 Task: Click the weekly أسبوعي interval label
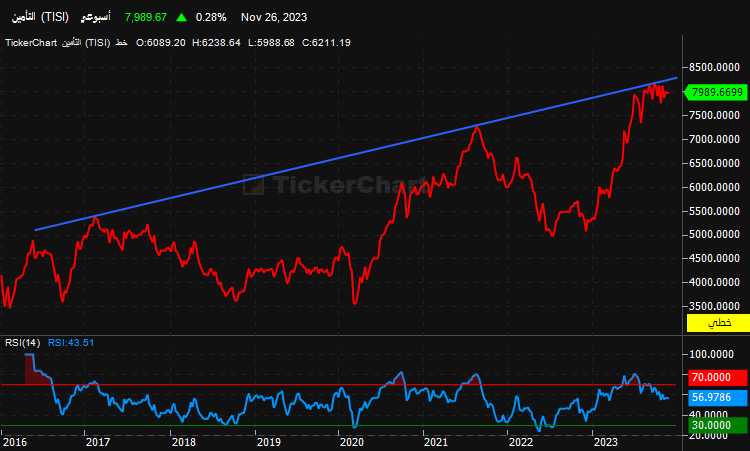(x=95, y=17)
